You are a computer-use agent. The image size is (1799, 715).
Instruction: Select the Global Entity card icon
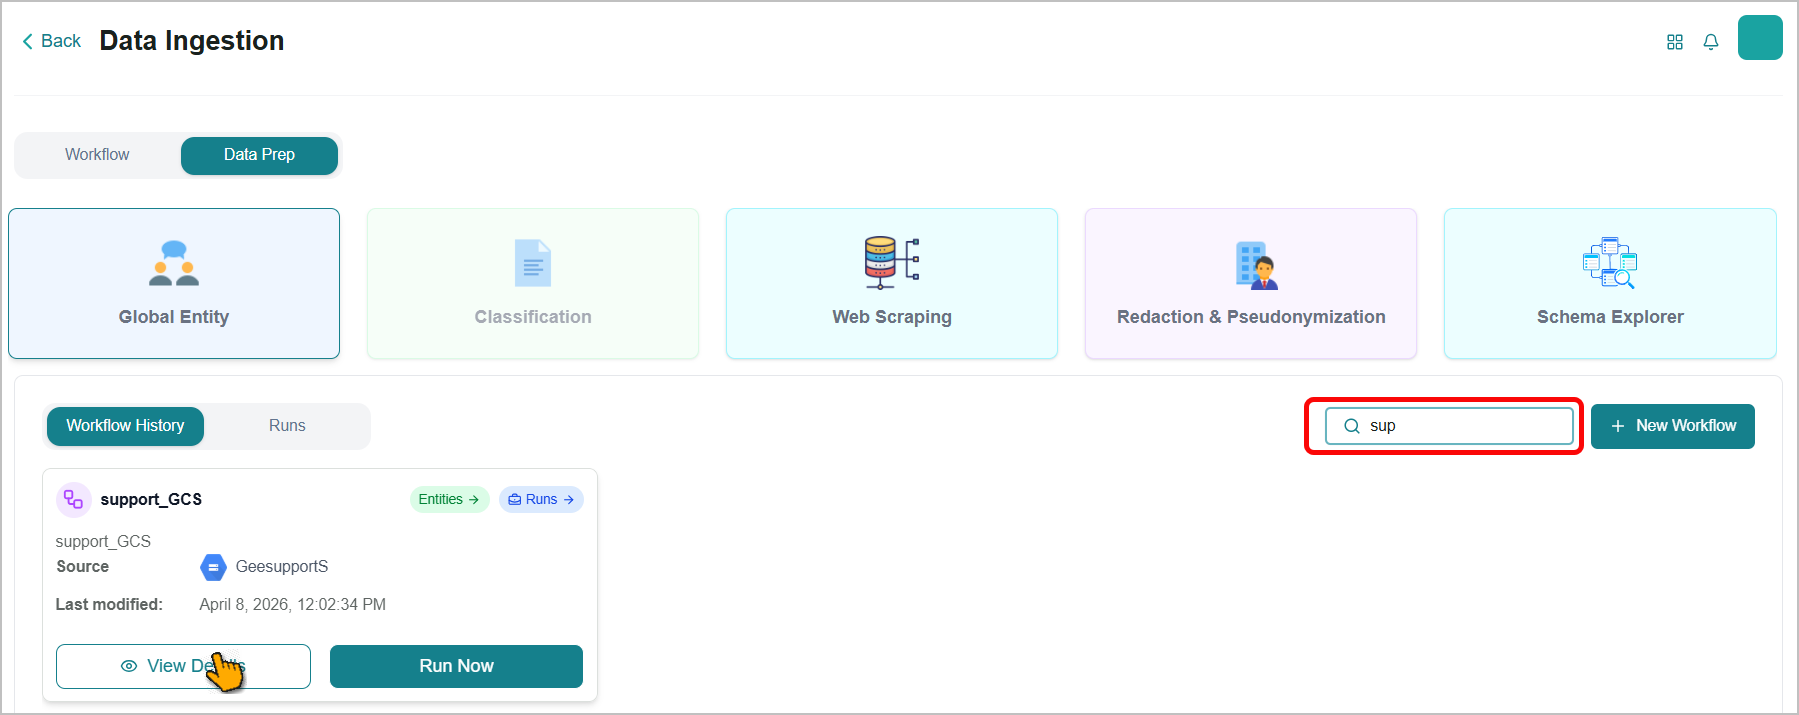[x=174, y=263]
